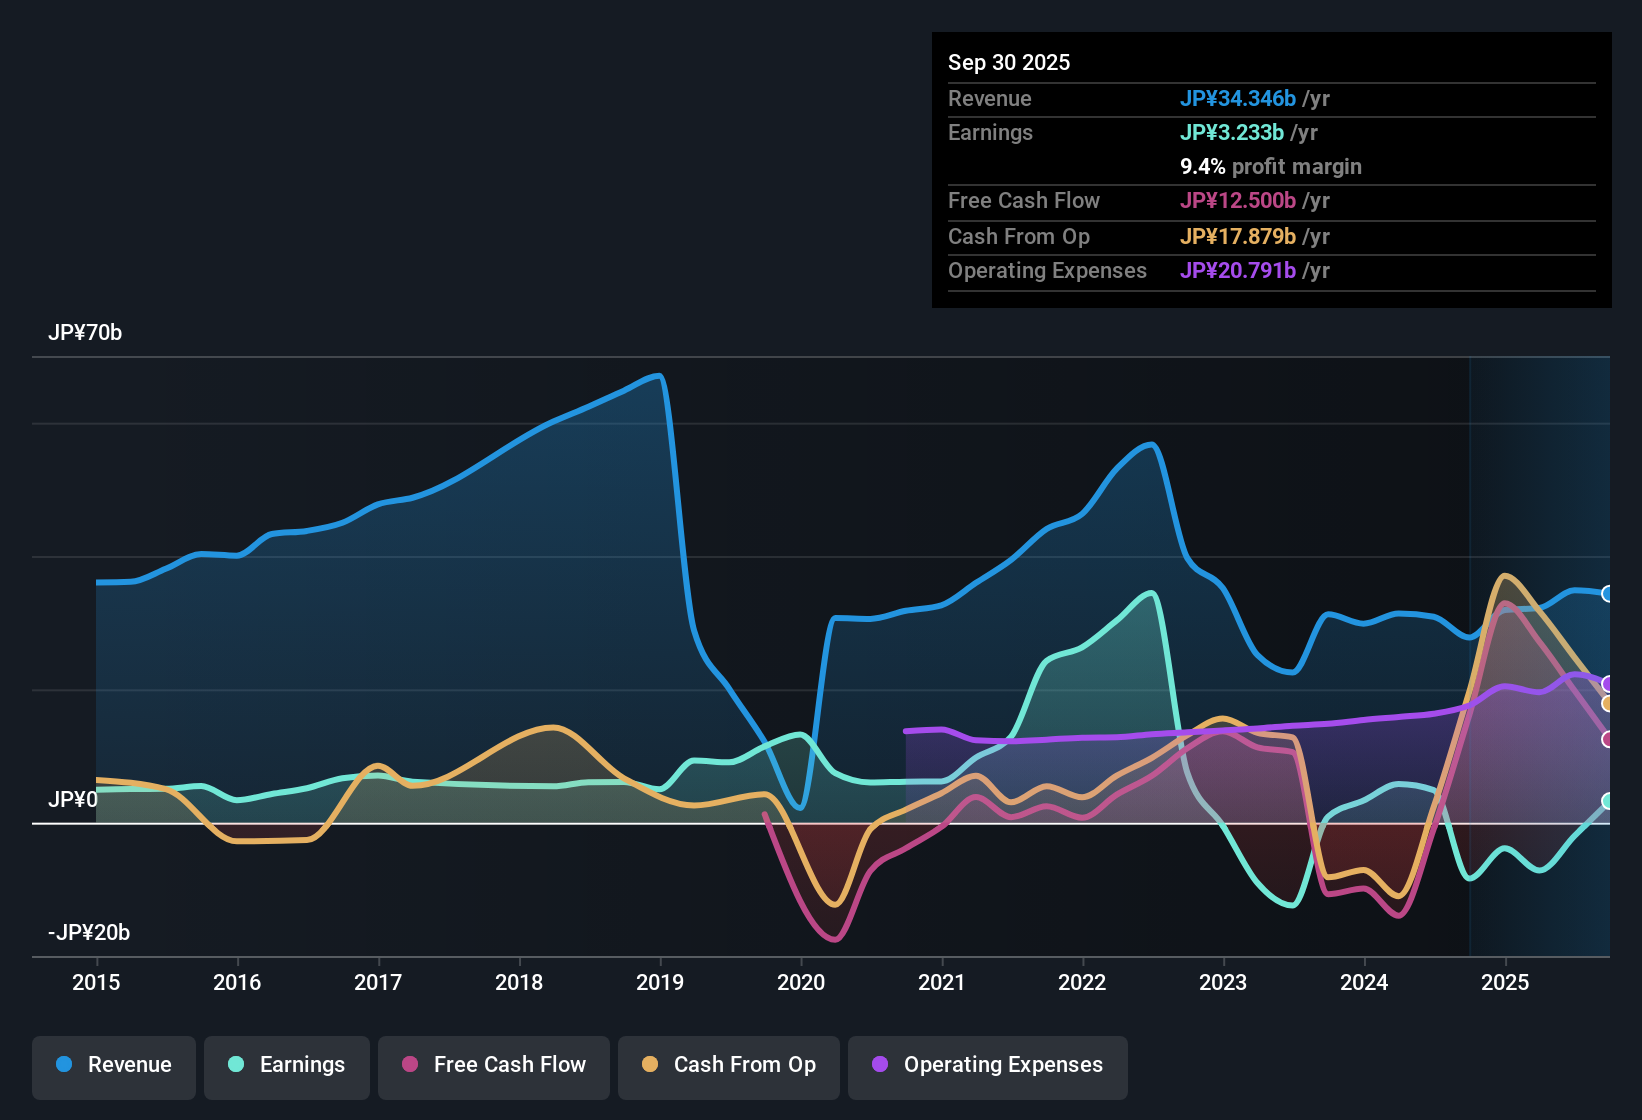Toggle the Revenue series visibility
Viewport: 1642px width, 1120px height.
point(113,1065)
